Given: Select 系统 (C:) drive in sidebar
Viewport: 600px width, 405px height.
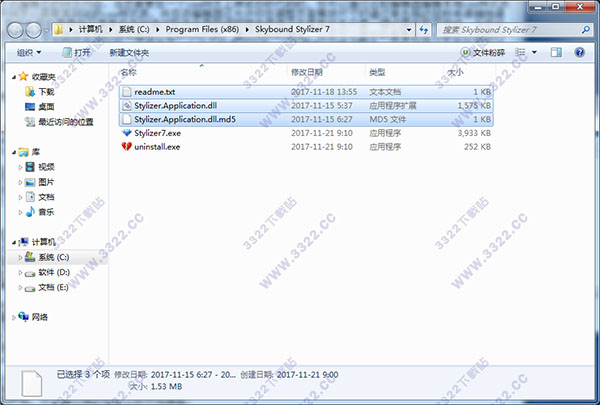Looking at the screenshot, I should click(x=54, y=257).
